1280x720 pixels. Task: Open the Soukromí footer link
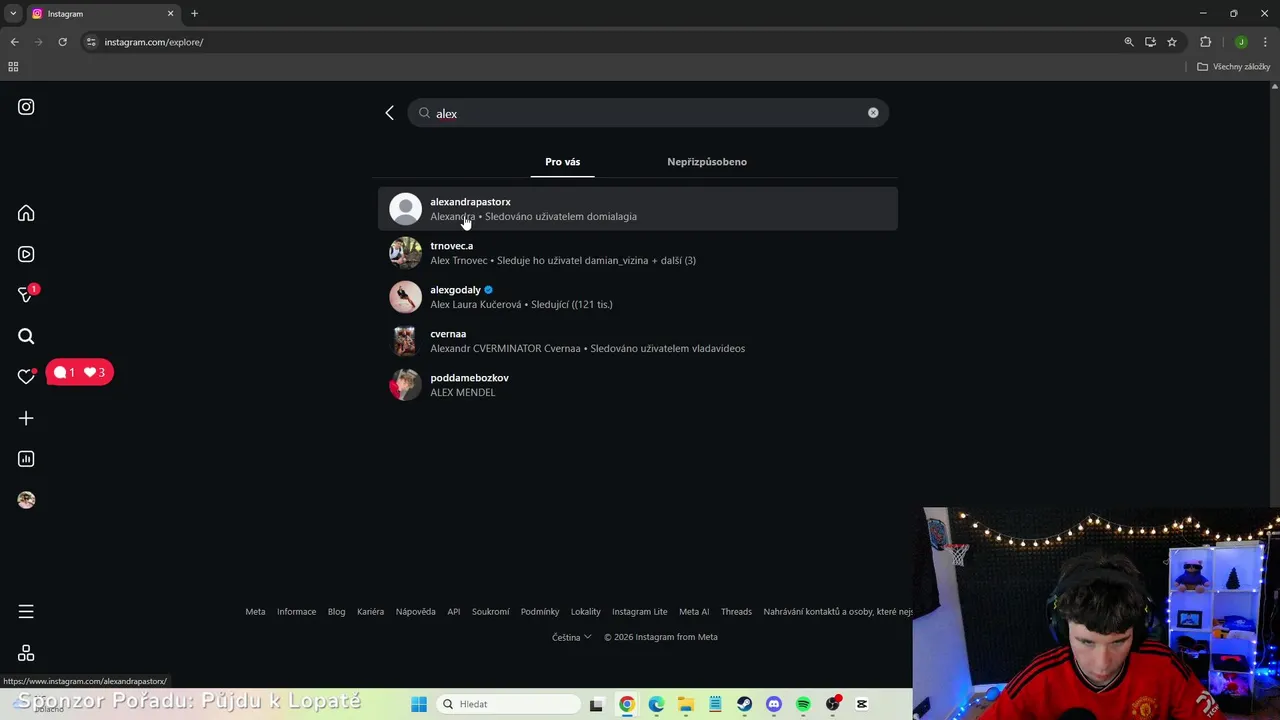(x=490, y=612)
